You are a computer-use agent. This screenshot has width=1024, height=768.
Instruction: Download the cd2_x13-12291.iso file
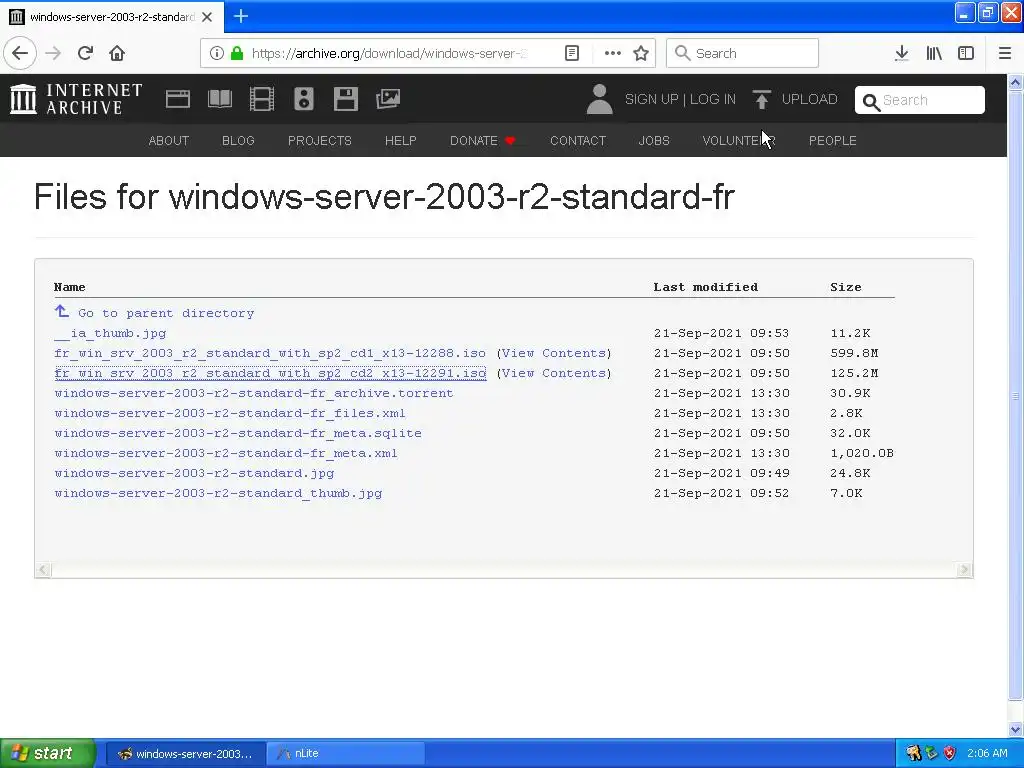(x=270, y=373)
